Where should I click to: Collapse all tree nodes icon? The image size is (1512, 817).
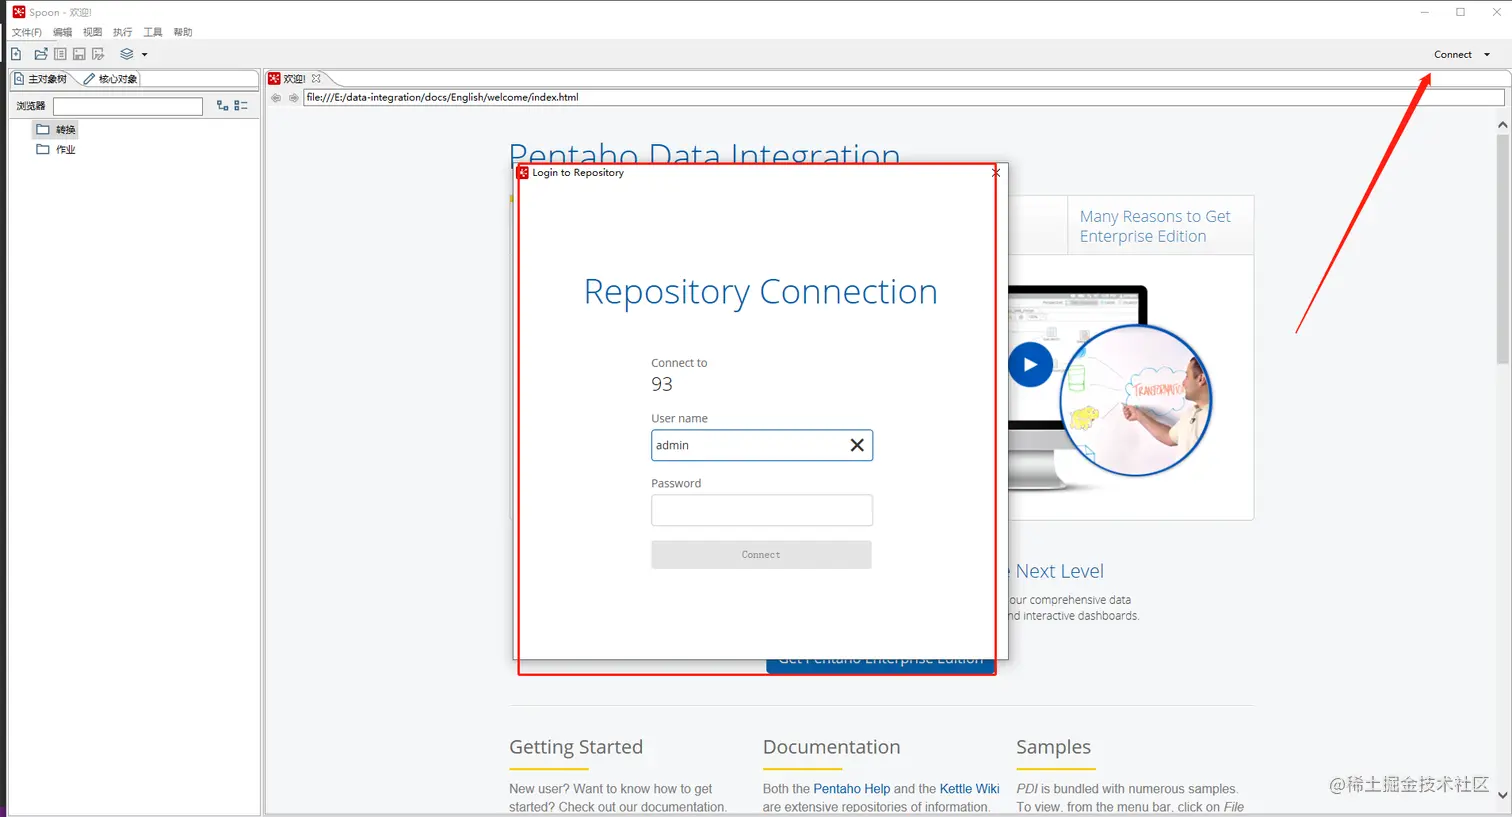[x=241, y=105]
